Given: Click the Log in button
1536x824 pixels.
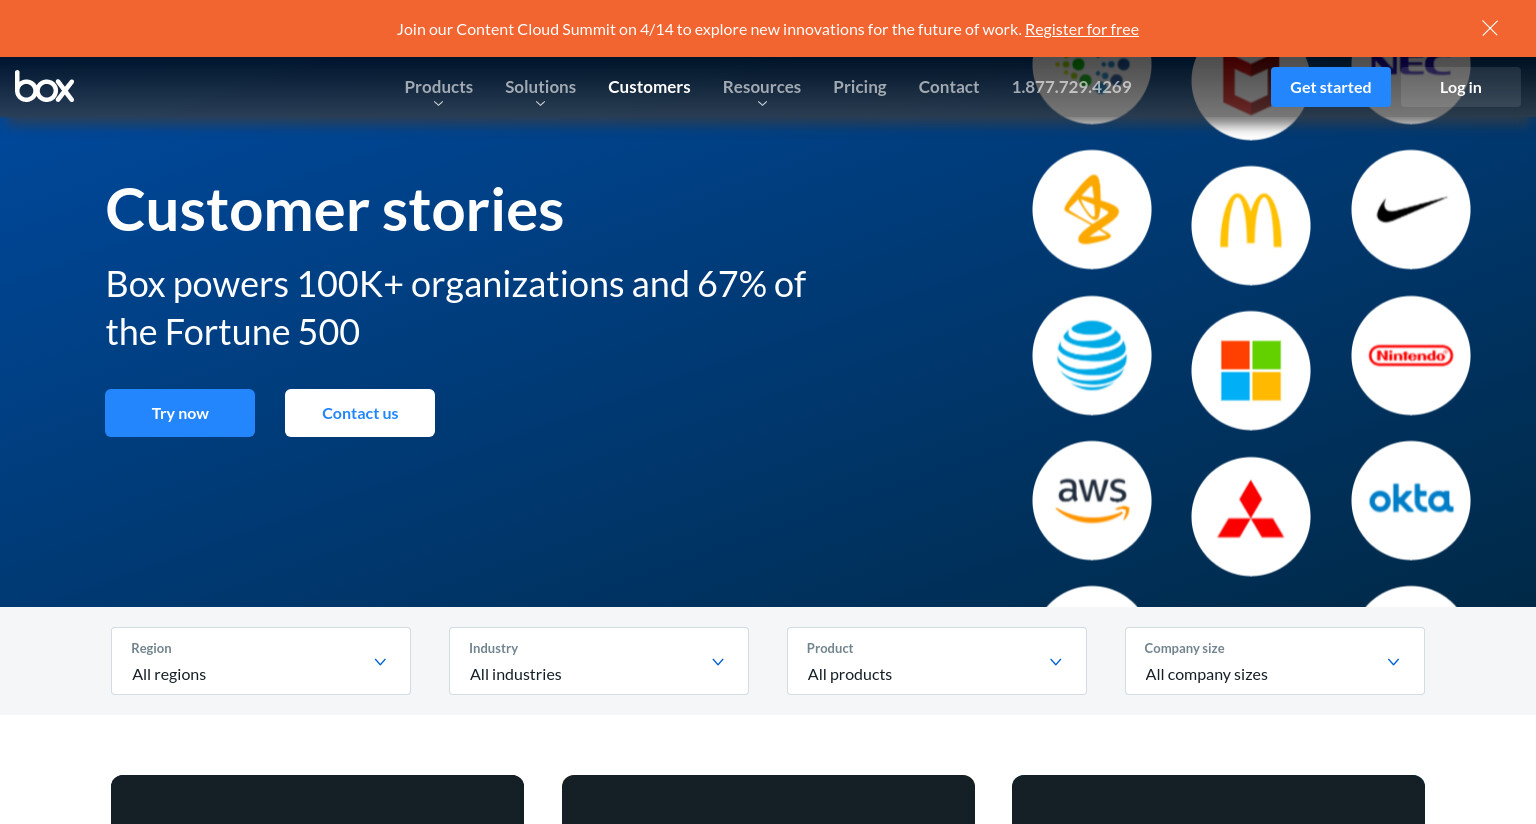Looking at the screenshot, I should [1461, 87].
